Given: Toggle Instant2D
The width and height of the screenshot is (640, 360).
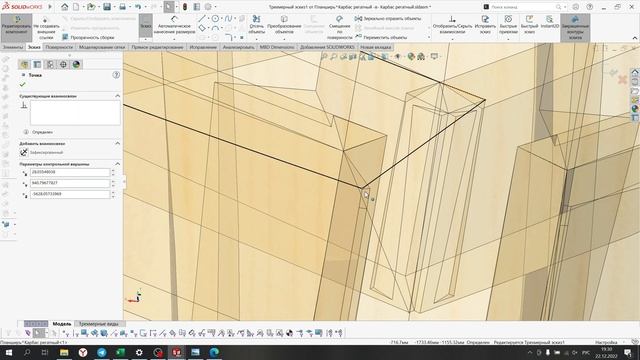Looking at the screenshot, I should (549, 23).
